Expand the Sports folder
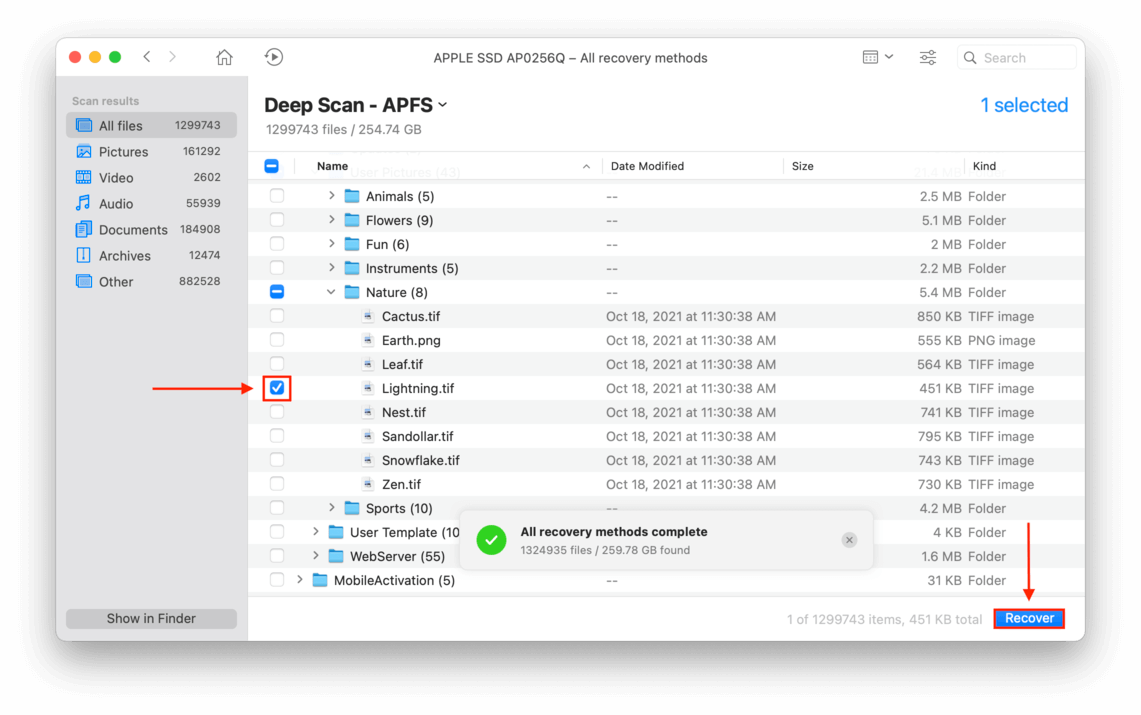Screen dimensions: 1141x715 coord(332,508)
